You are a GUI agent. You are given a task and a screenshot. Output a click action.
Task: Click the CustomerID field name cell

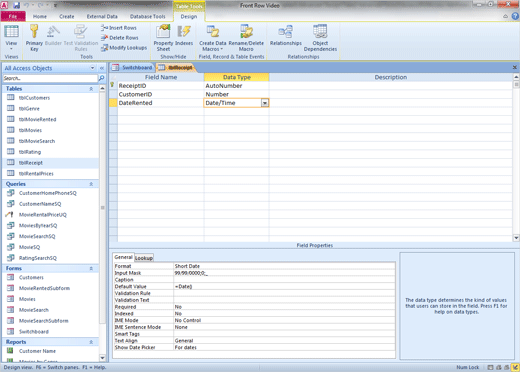click(x=161, y=94)
